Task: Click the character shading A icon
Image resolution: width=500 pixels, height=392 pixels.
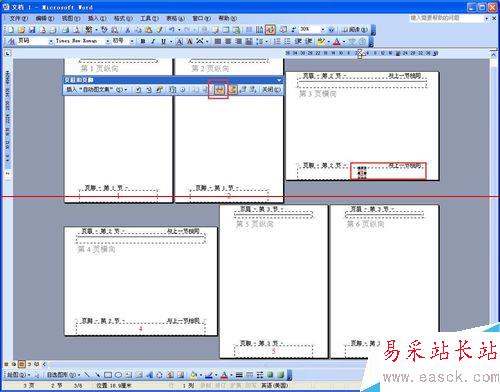Action: 190,41
